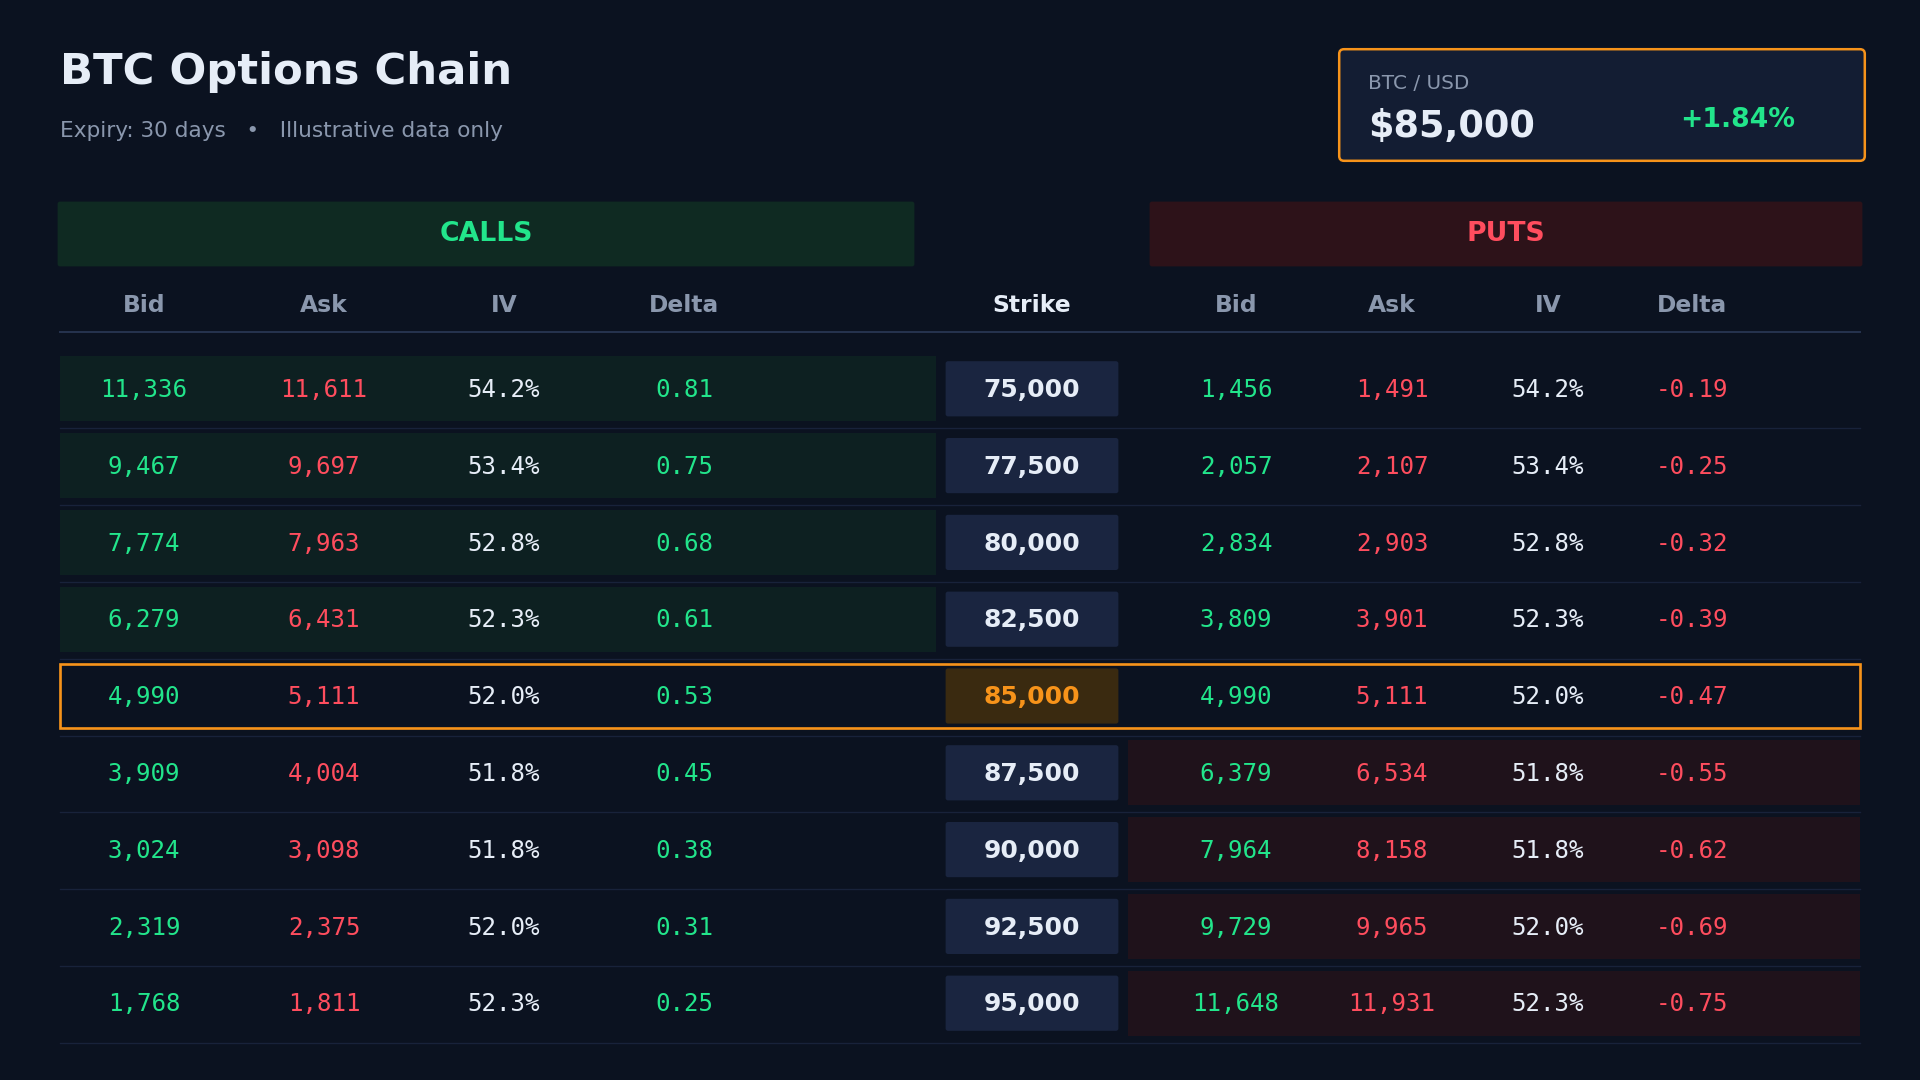This screenshot has width=1920, height=1080.
Task: Select the 85,000 at-the-money strike
Action: (1032, 696)
